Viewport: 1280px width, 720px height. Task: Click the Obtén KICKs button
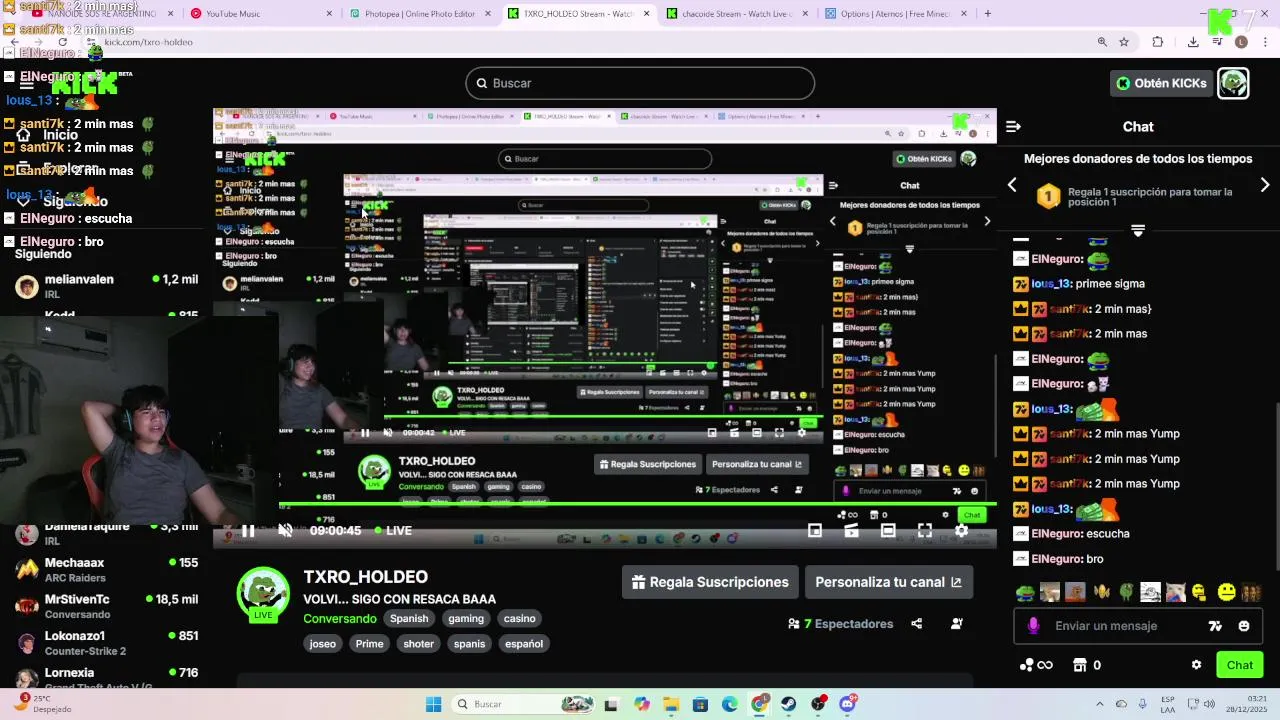(x=1162, y=83)
